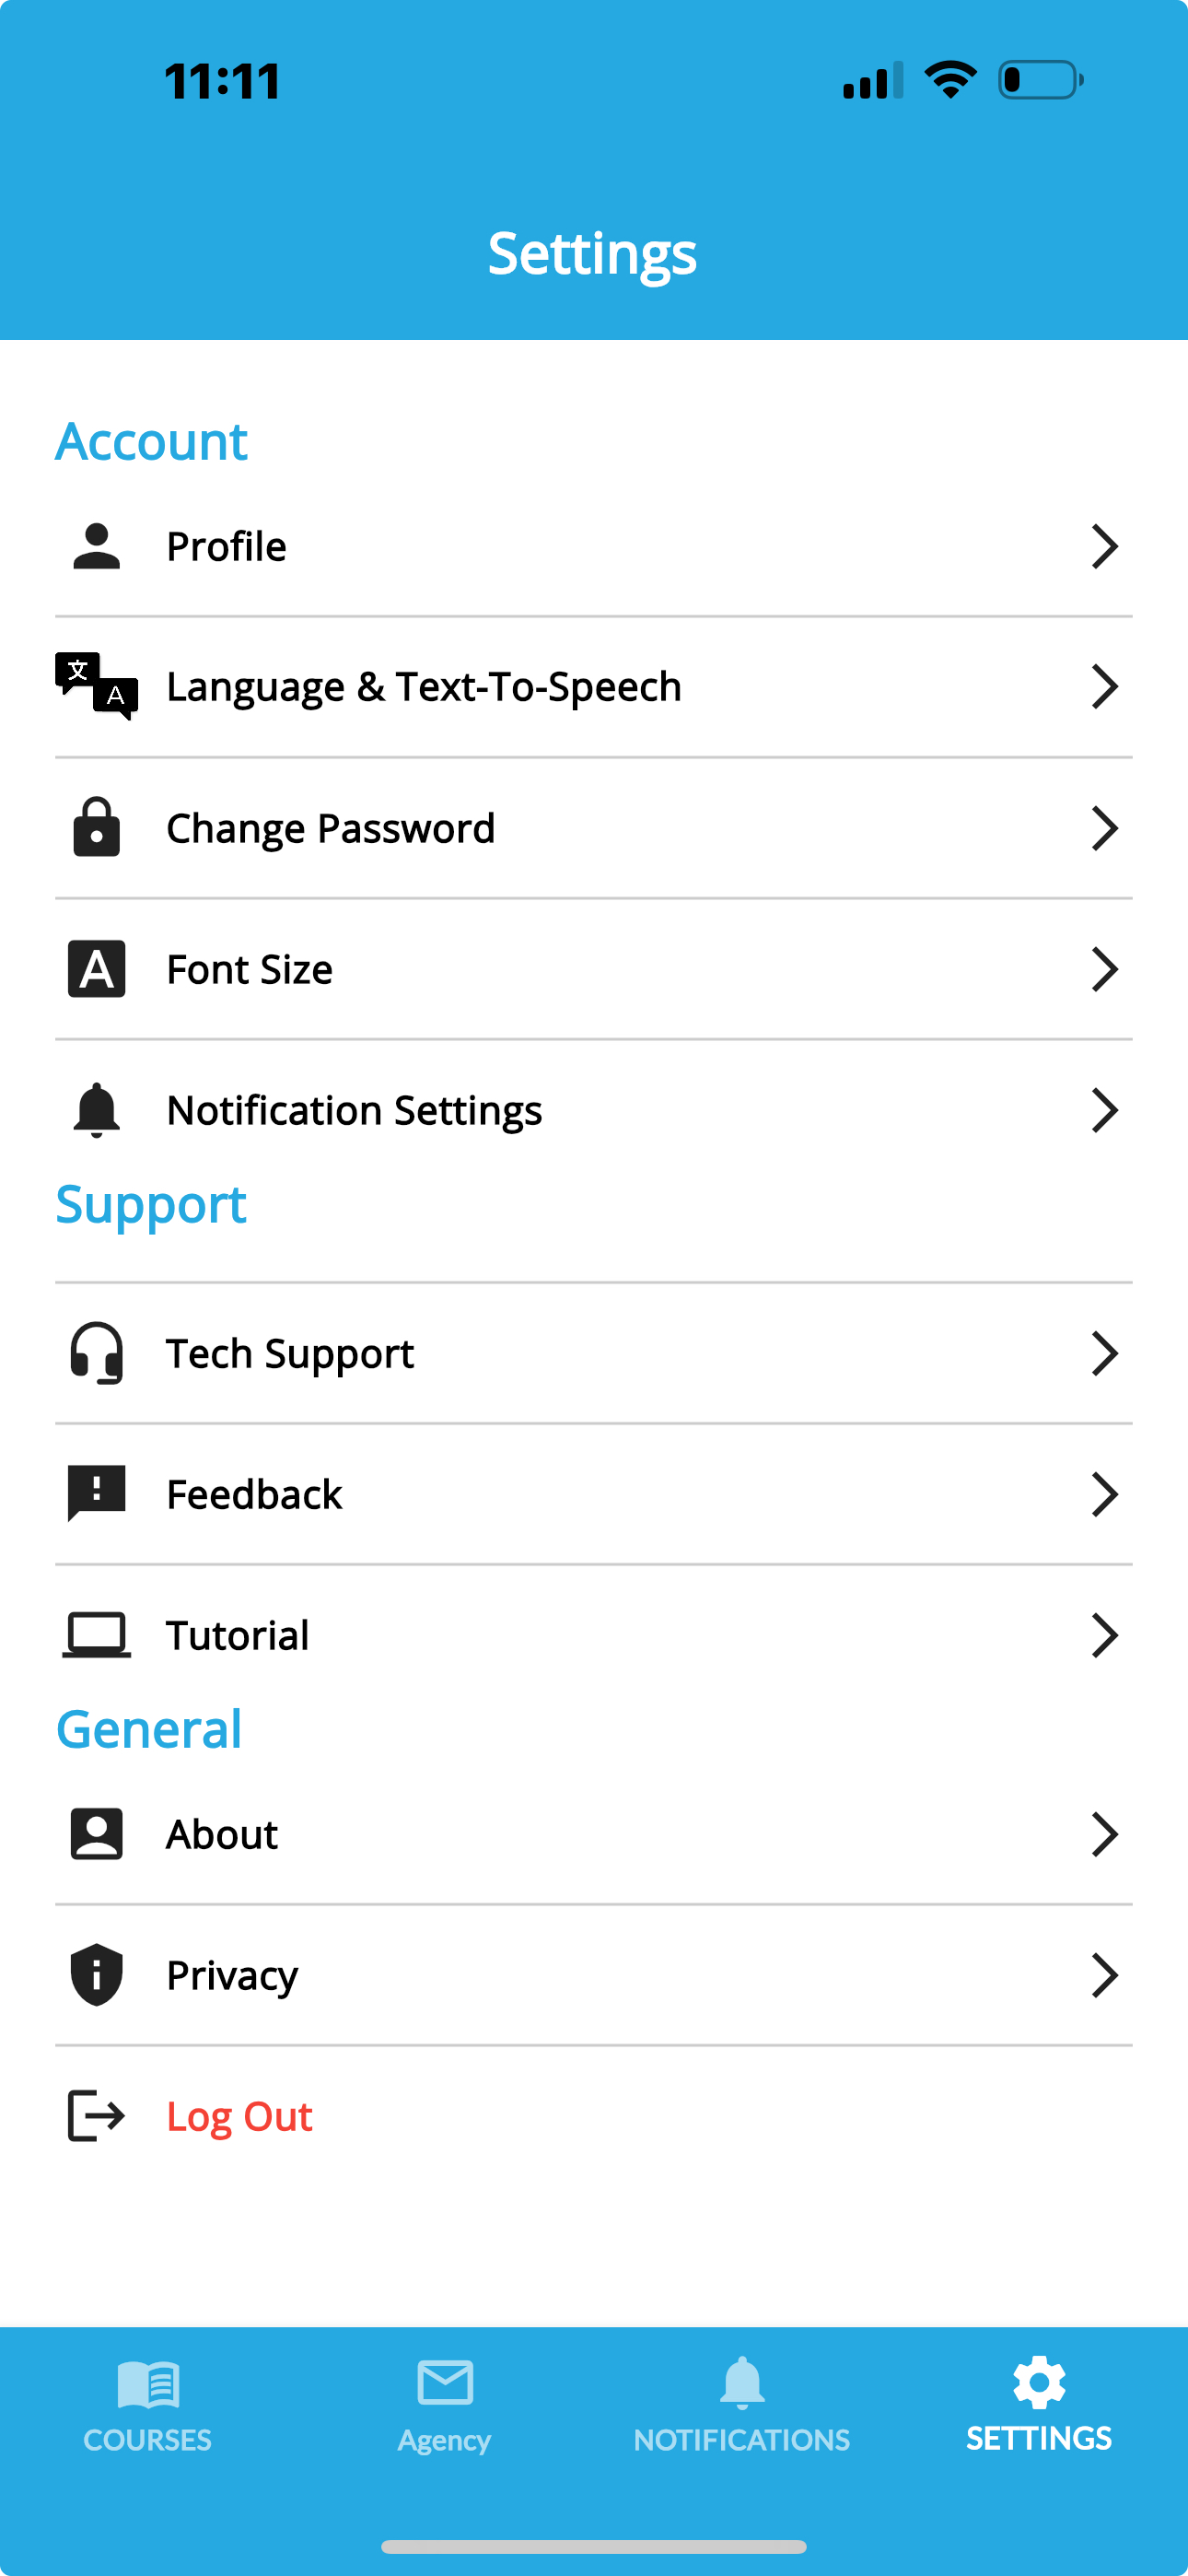
Task: Expand the Profile row chevron
Action: point(1104,546)
